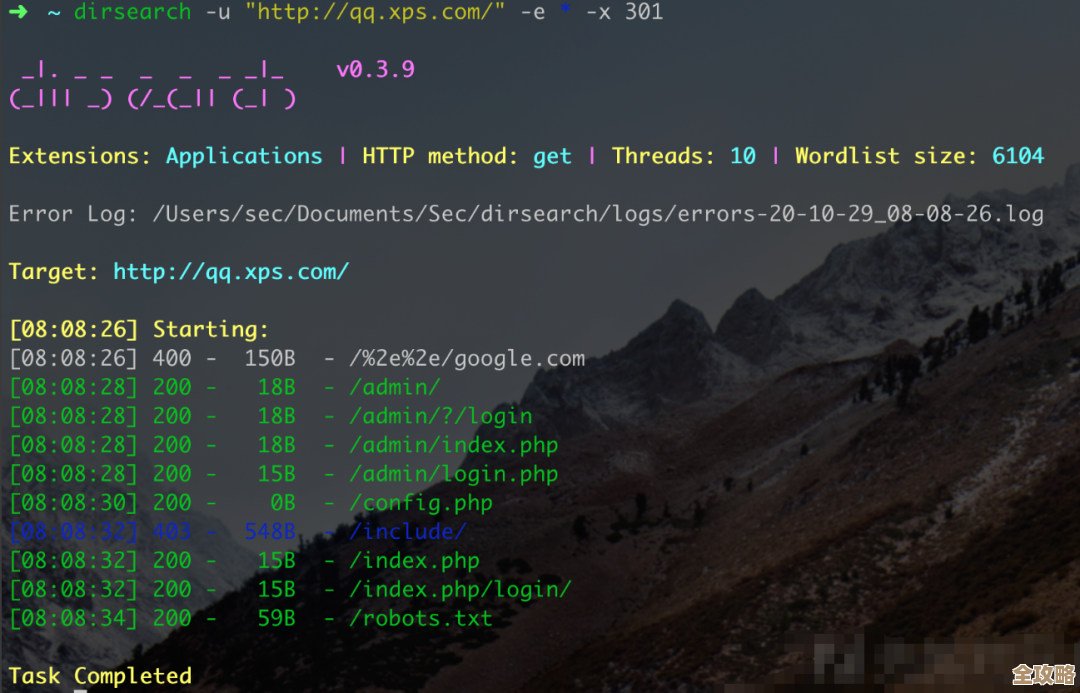Click the /index.php/login/ result path

[x=460, y=590]
